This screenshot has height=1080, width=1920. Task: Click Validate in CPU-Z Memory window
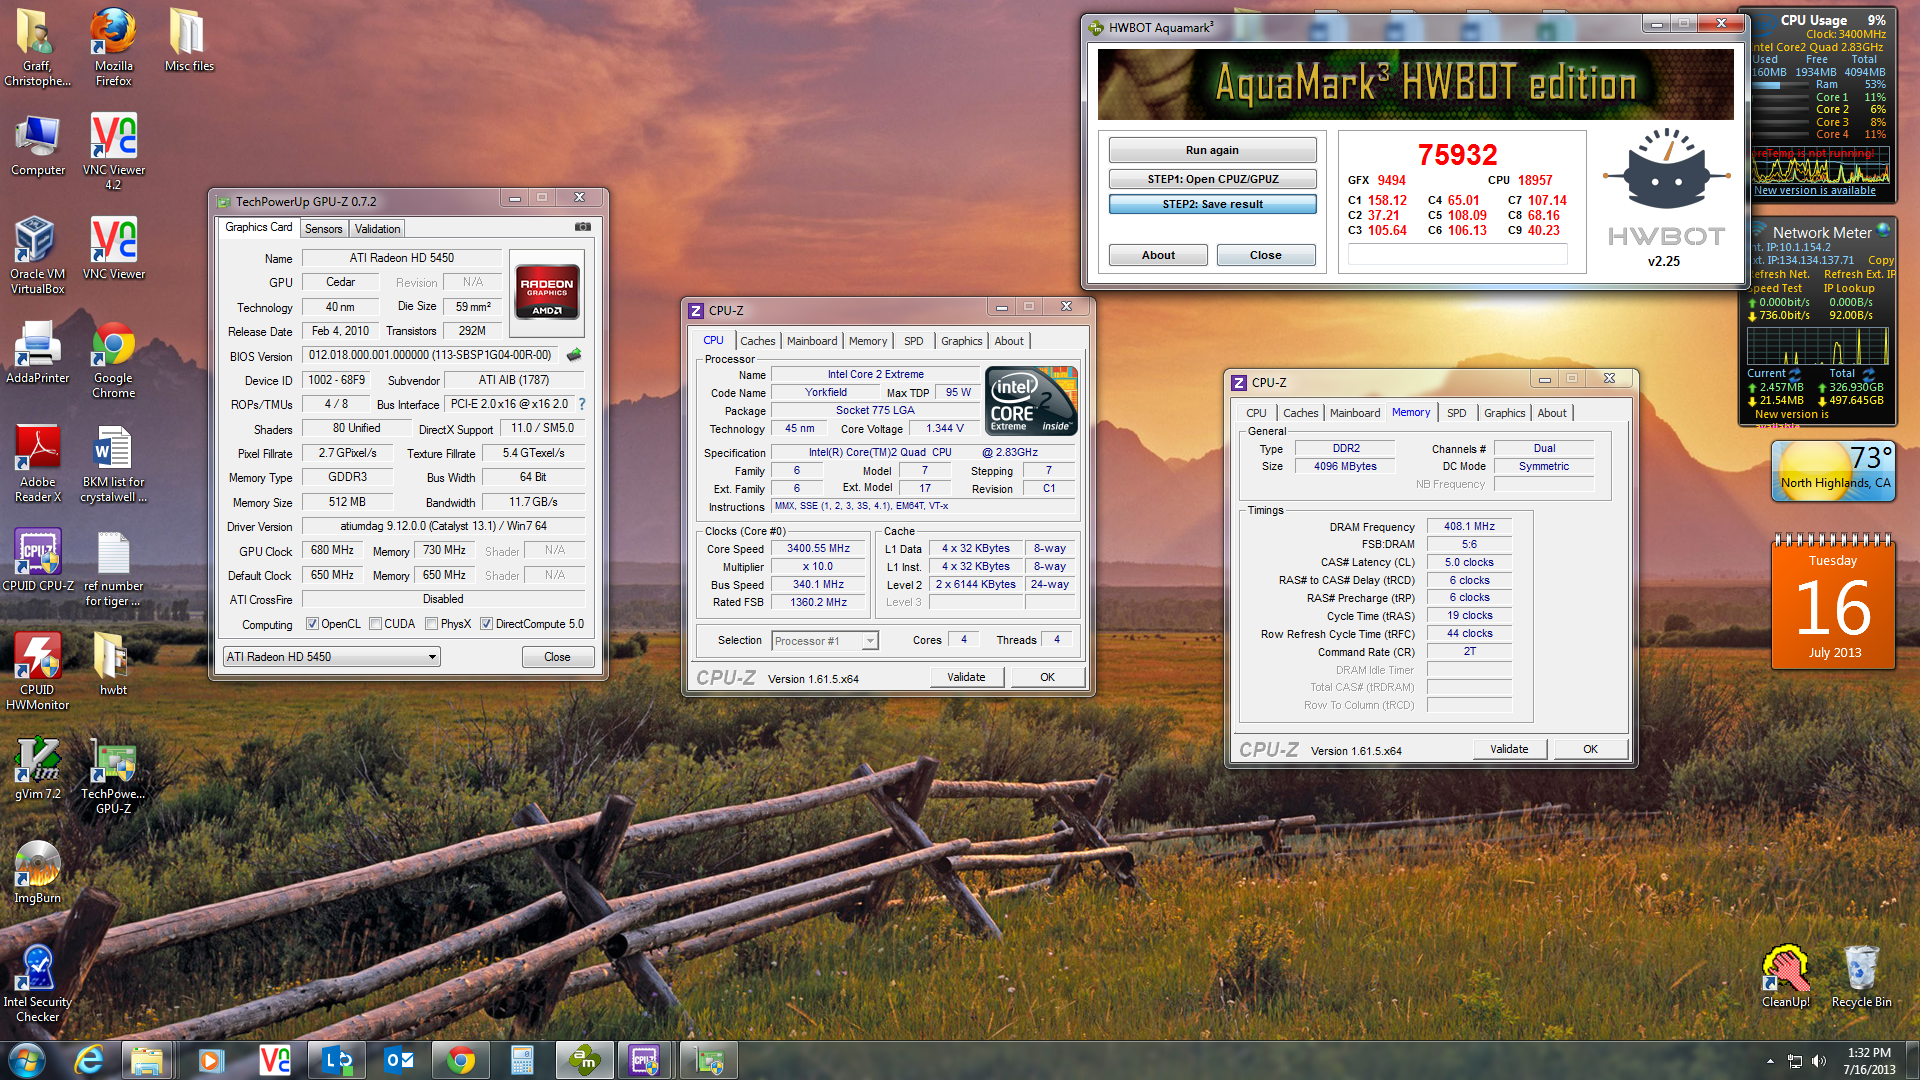point(1509,749)
